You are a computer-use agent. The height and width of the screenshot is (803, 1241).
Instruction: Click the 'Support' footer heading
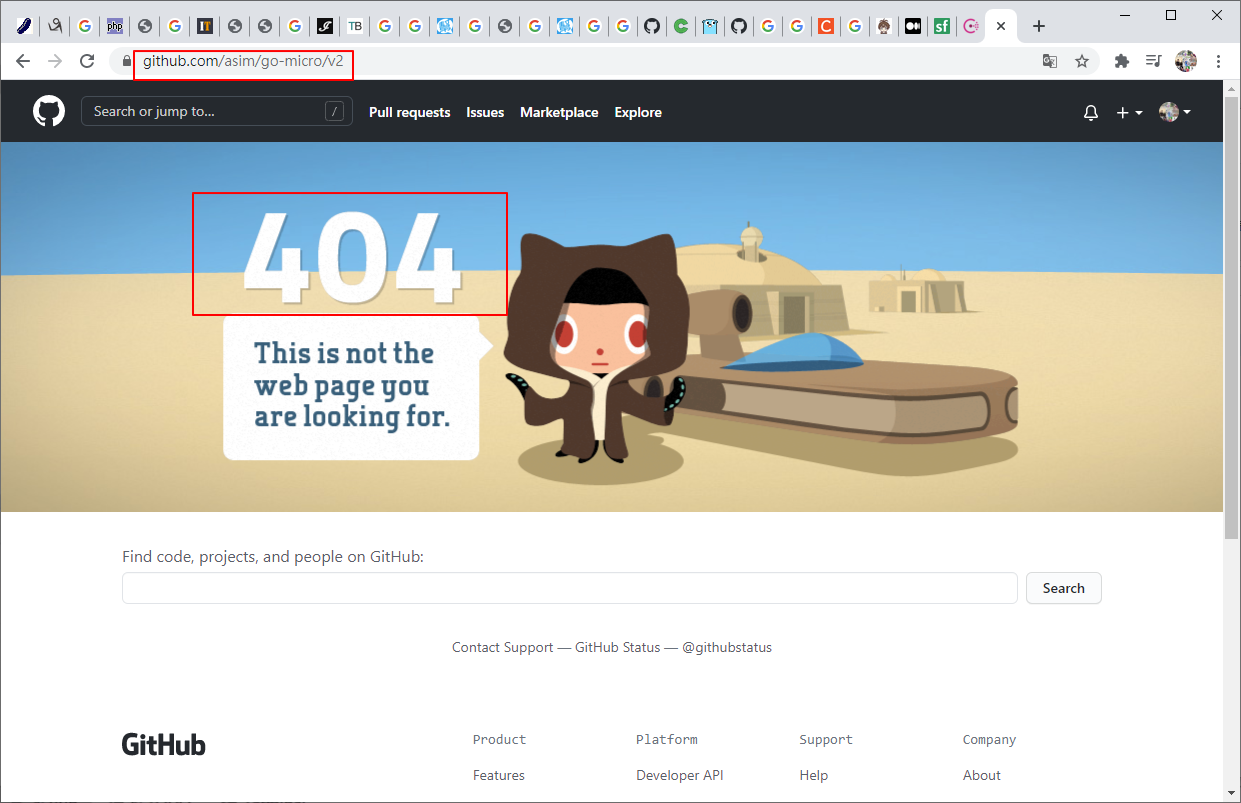[826, 740]
